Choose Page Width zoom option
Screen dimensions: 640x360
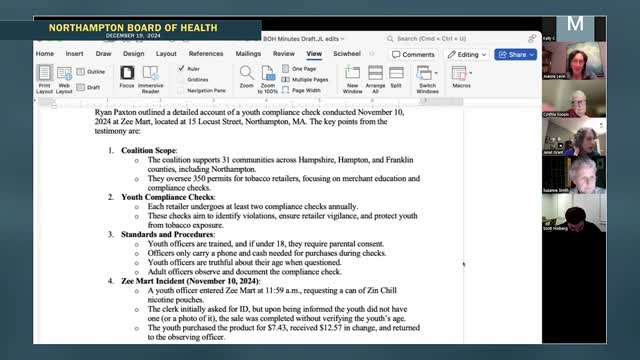pos(301,90)
